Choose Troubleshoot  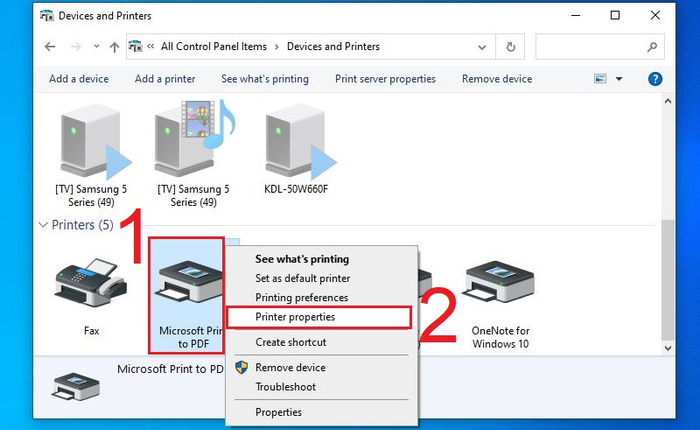(x=285, y=387)
